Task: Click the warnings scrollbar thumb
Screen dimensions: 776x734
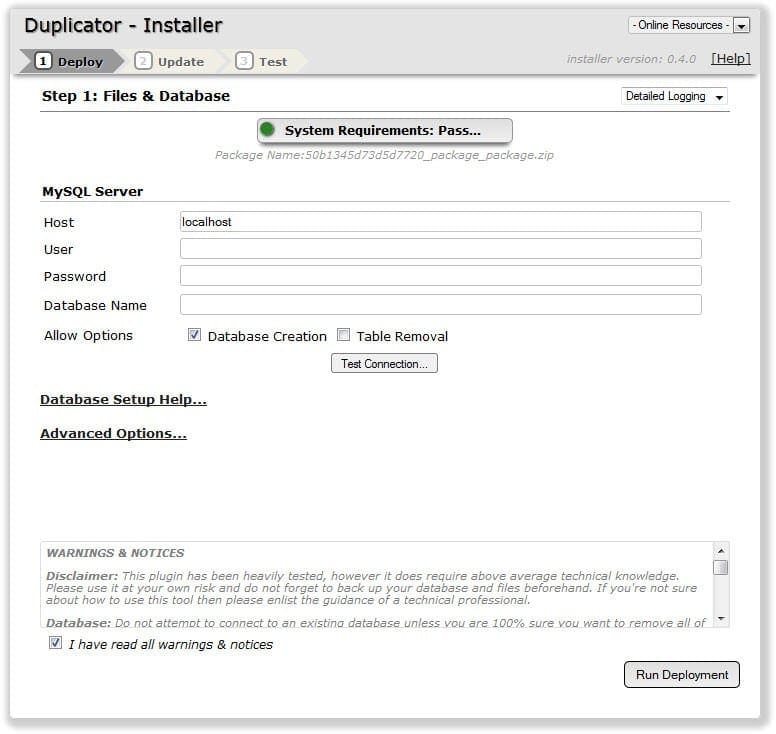Action: [x=721, y=567]
